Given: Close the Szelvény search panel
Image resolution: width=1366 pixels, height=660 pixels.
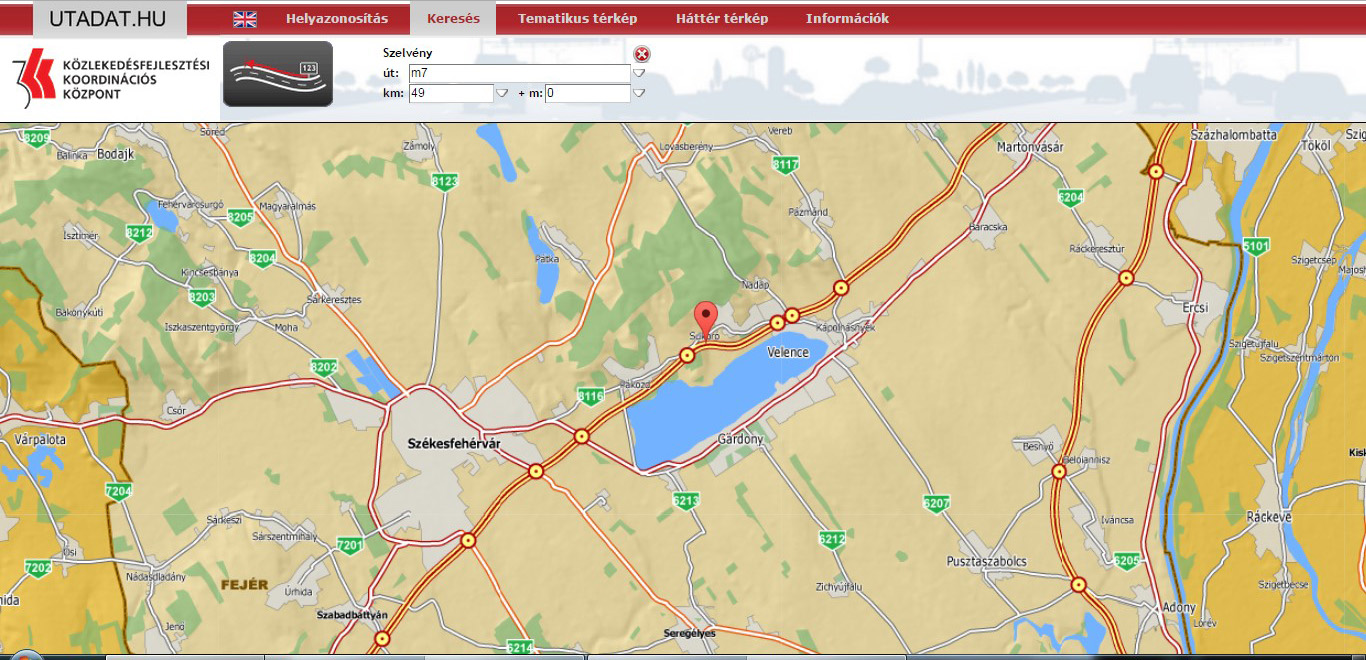Looking at the screenshot, I should [x=642, y=54].
